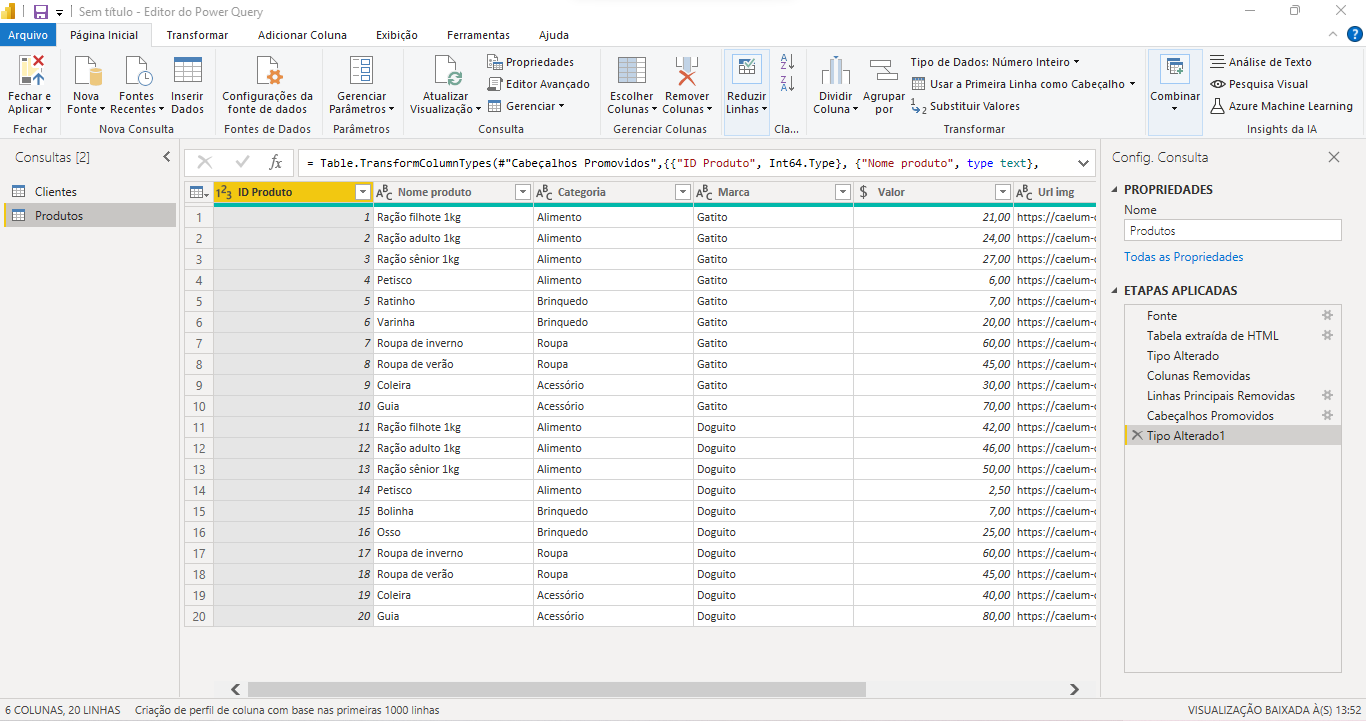The height and width of the screenshot is (721, 1366).
Task: Click the Nome query name field
Action: coord(1232,230)
